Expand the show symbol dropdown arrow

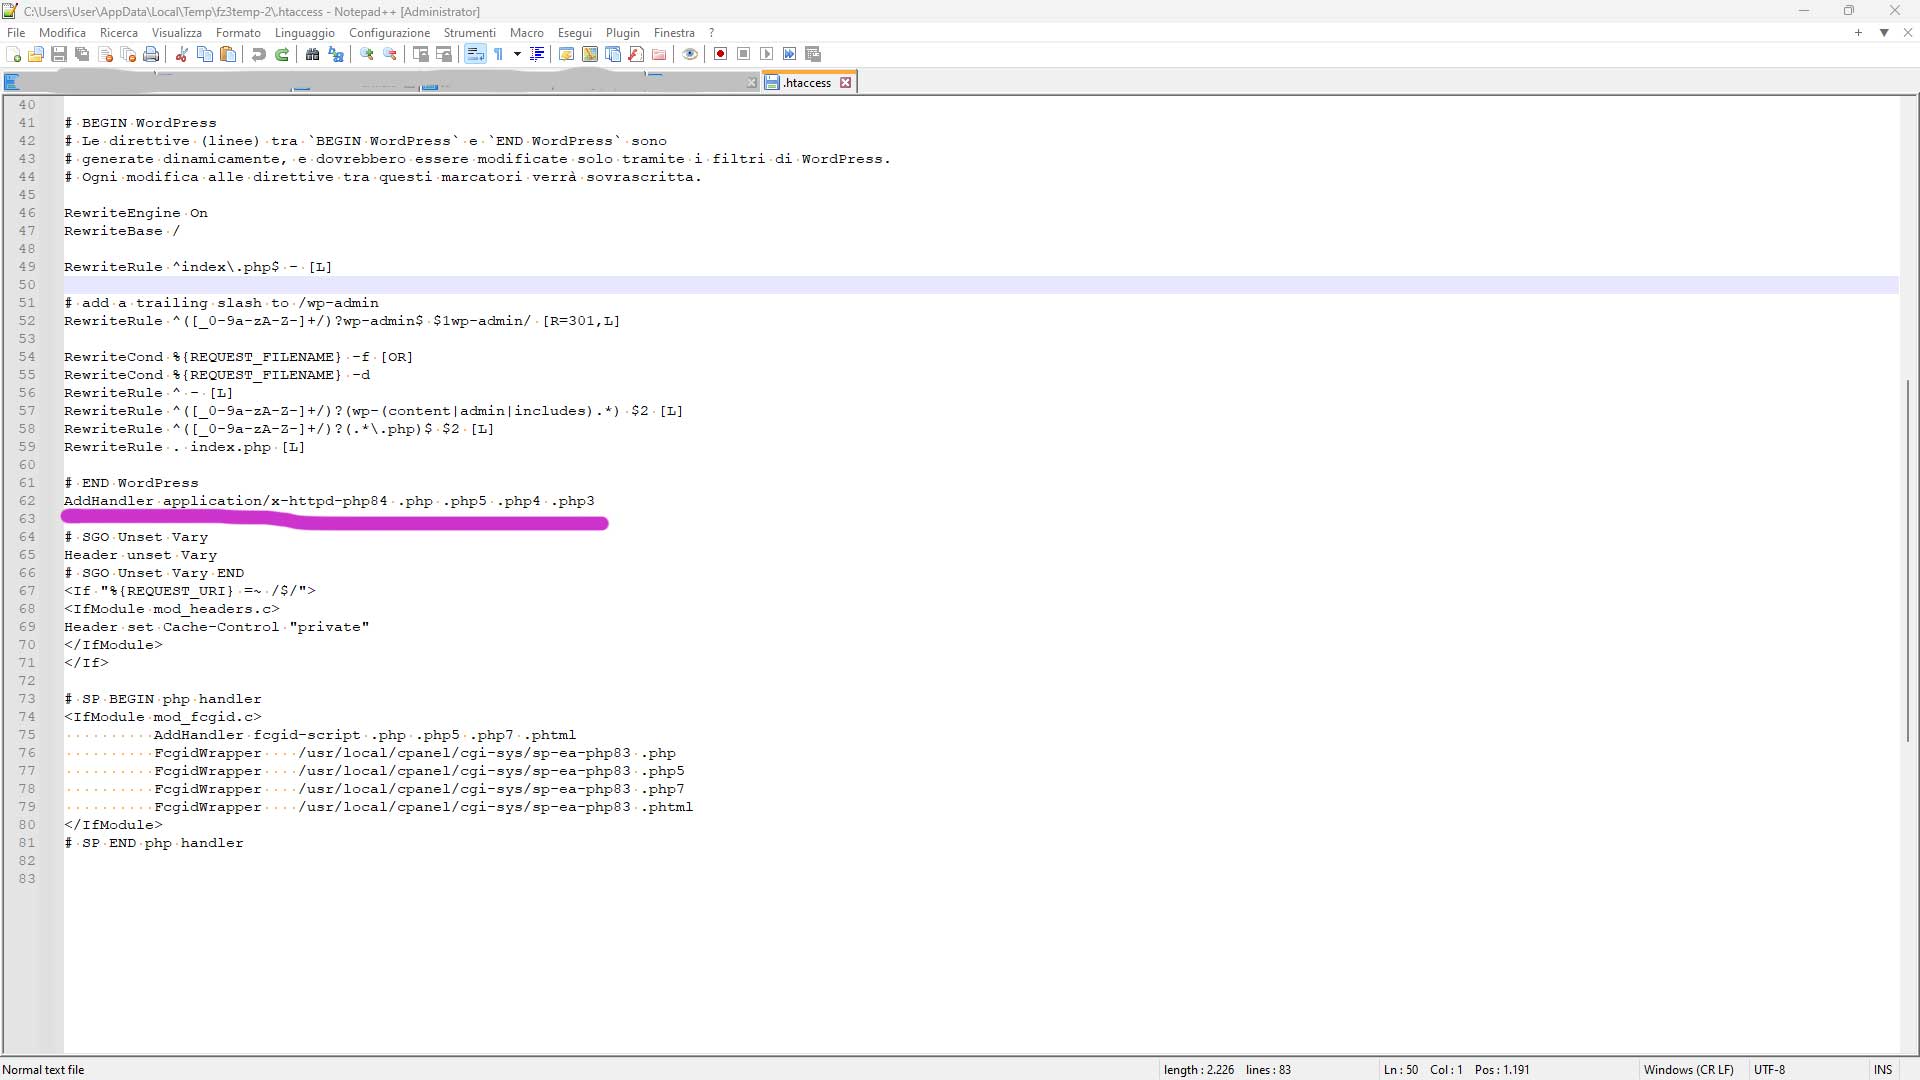517,54
